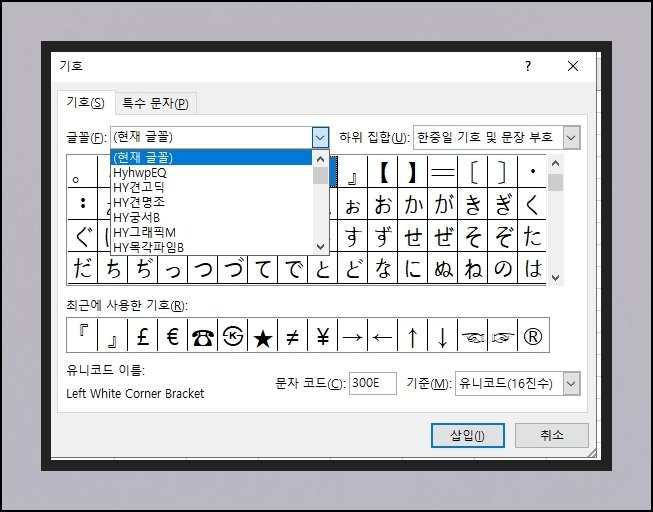653x512 pixels.
Task: Click font list scrollbar down arrow
Action: point(320,247)
